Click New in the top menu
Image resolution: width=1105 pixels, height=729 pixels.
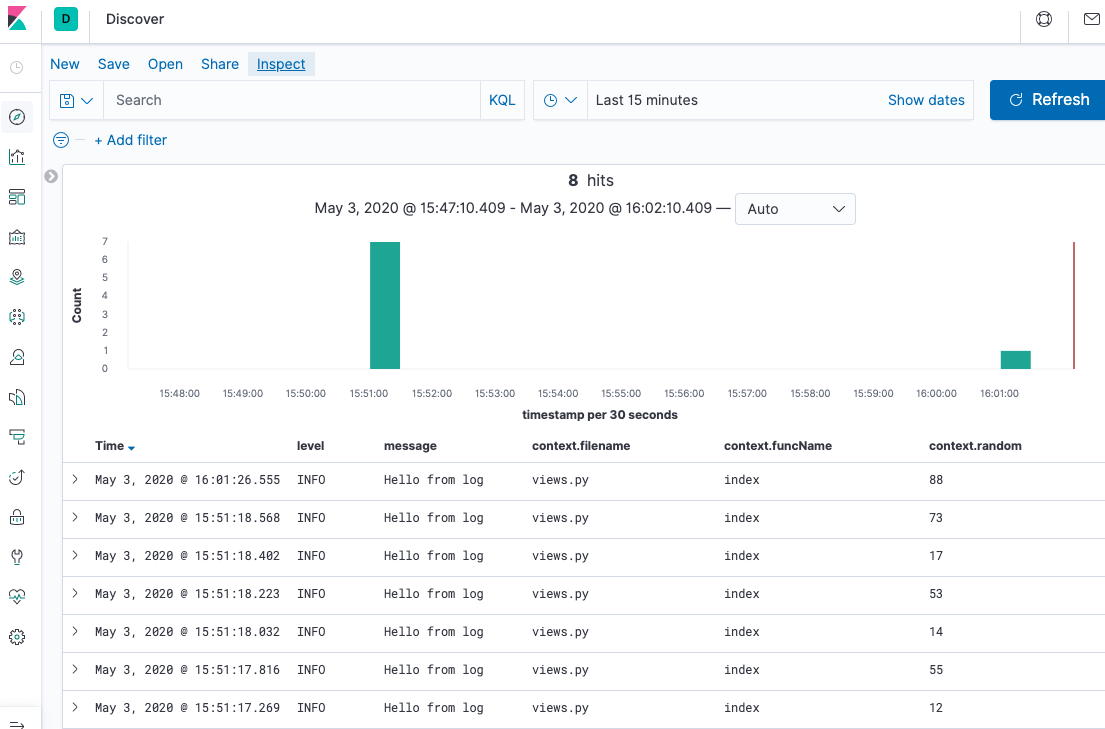[65, 64]
